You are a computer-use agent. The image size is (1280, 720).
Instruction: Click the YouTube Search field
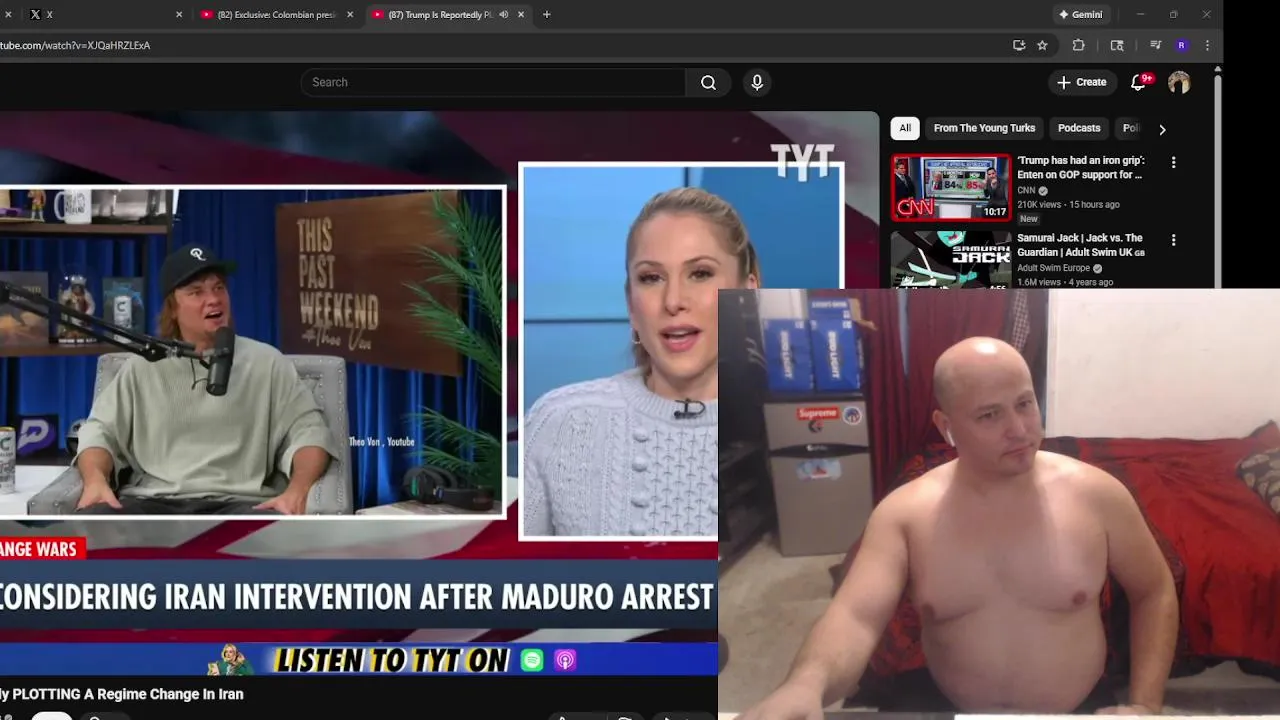coord(493,82)
